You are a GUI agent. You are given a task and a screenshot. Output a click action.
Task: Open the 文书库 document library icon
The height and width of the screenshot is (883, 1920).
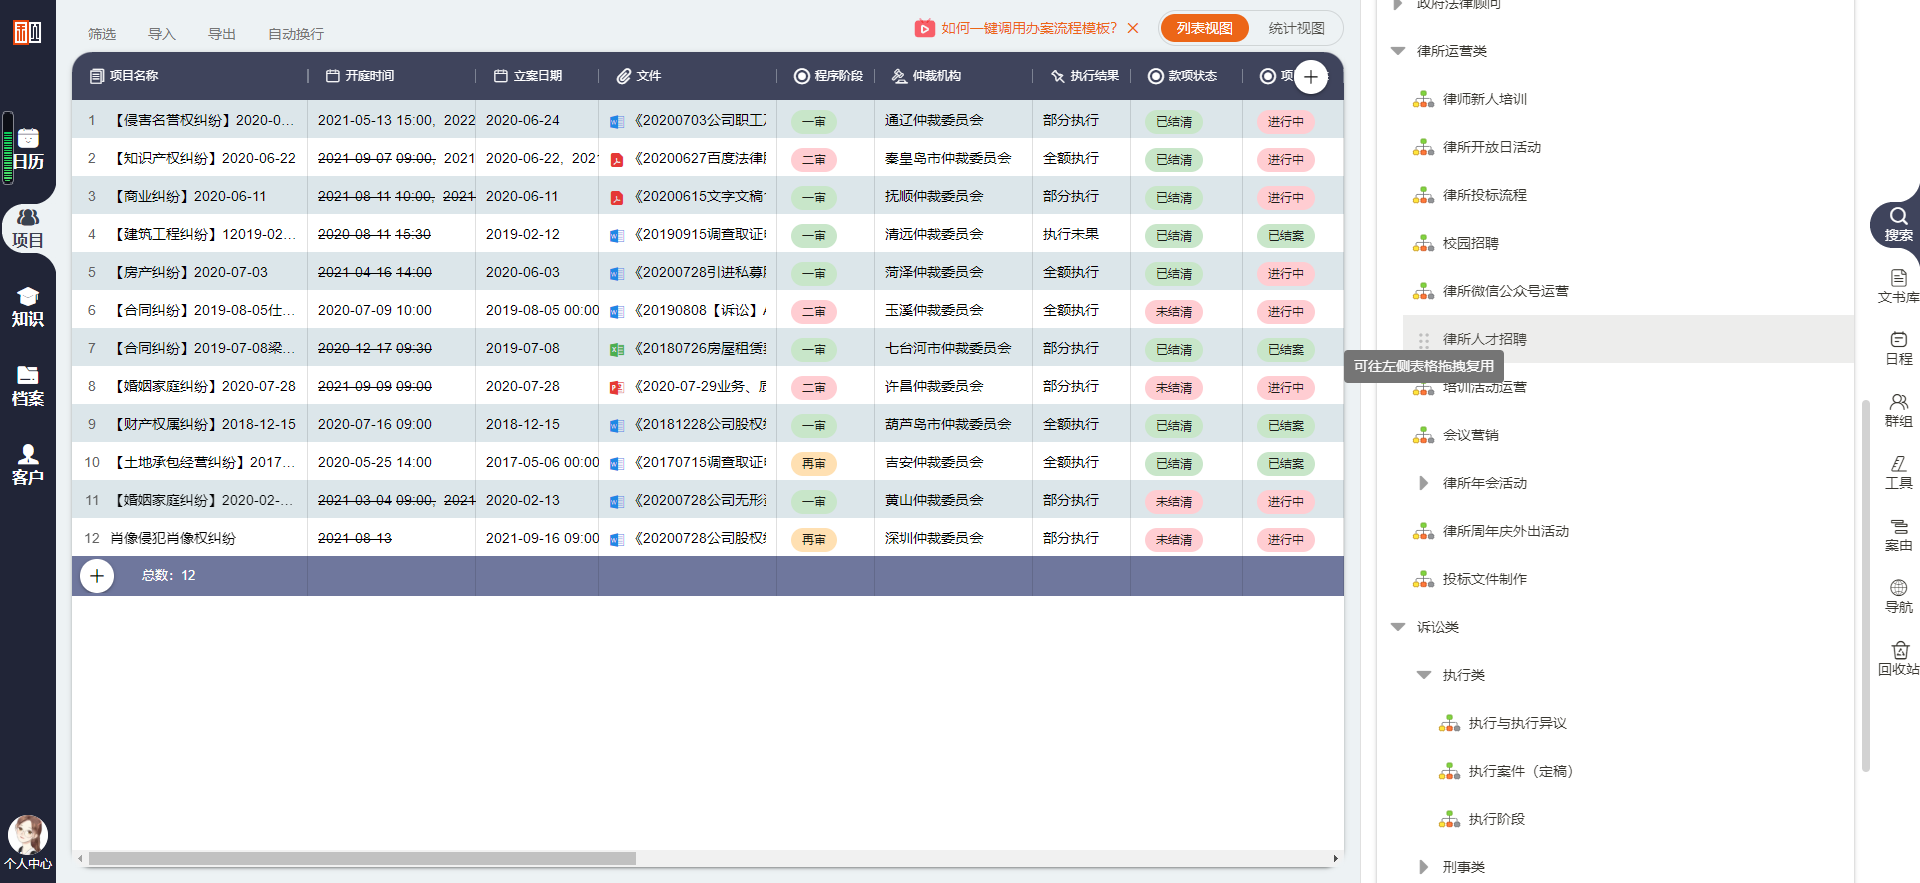[1898, 286]
